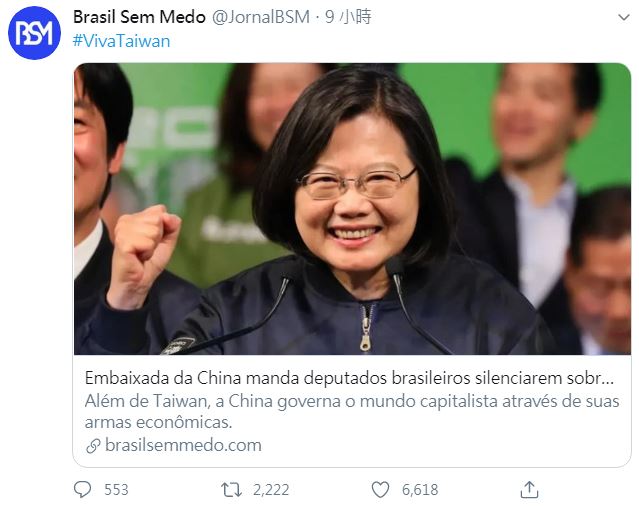Open the 9 小時 tweet timestamp
Viewport: 639px width, 506px height.
(348, 17)
